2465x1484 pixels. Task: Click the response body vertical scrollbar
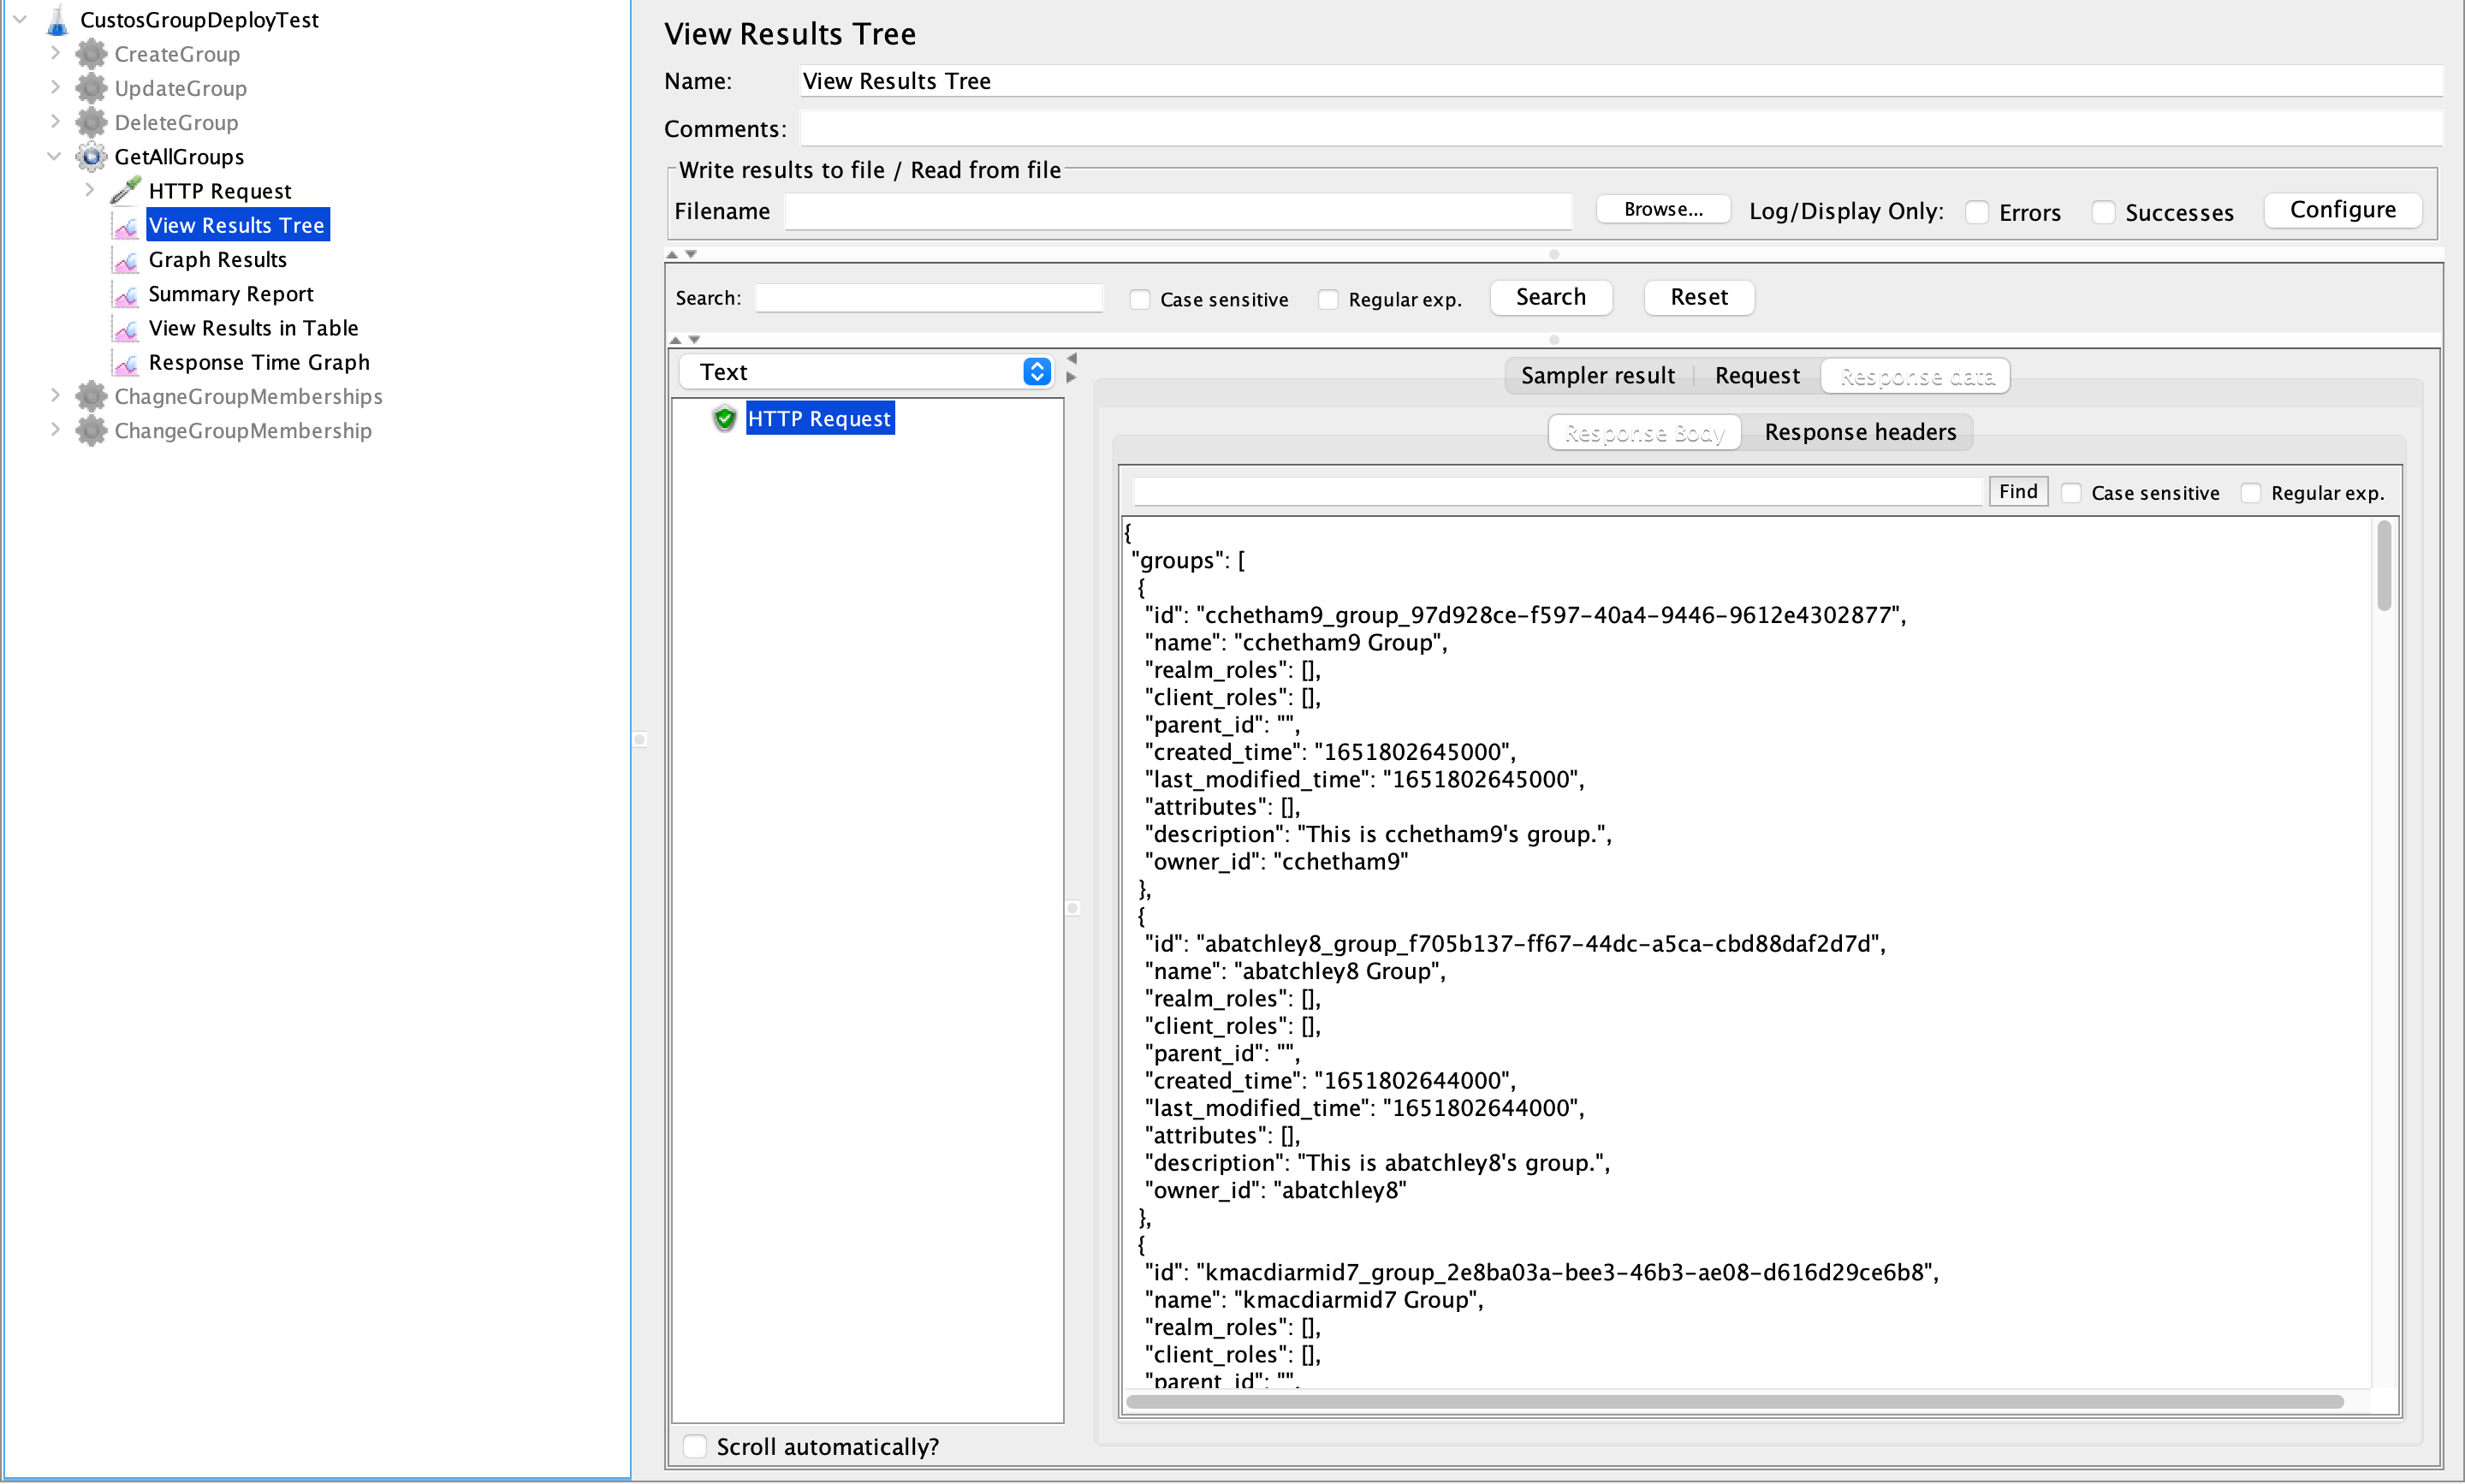(2384, 567)
